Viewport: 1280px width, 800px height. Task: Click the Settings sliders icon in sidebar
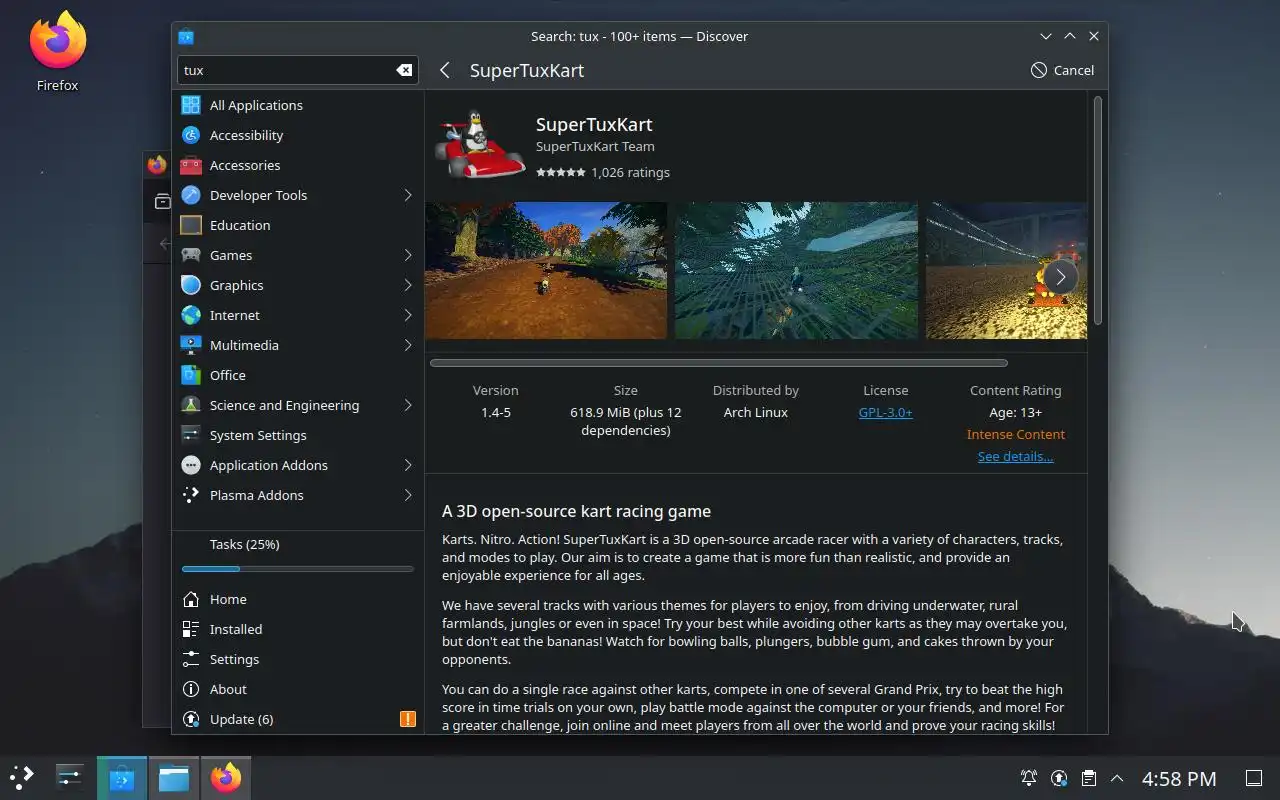[x=191, y=659]
